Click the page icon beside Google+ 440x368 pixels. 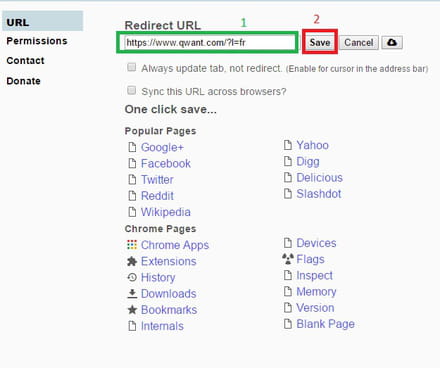click(x=132, y=147)
